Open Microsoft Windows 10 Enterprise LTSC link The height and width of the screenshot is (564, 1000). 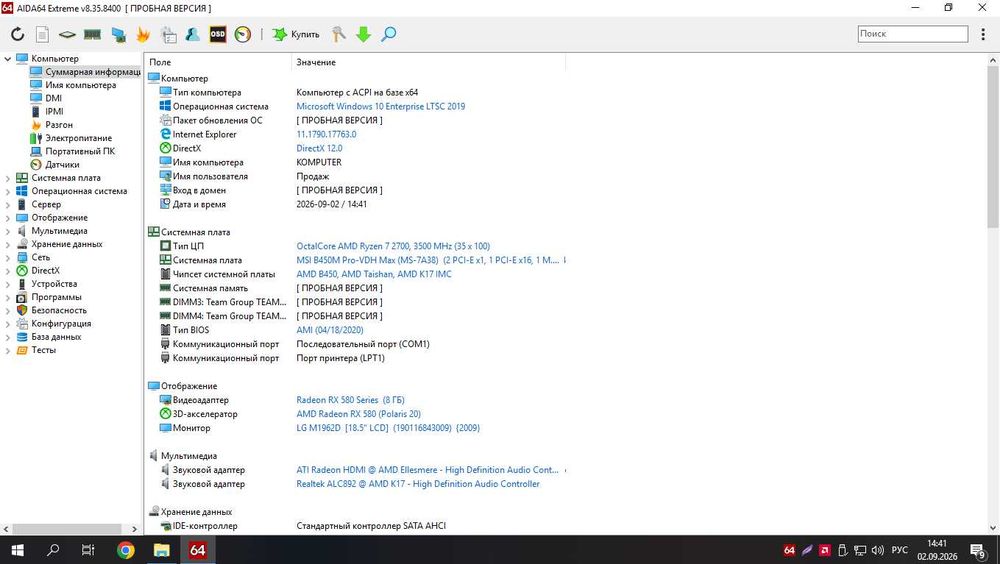click(381, 107)
